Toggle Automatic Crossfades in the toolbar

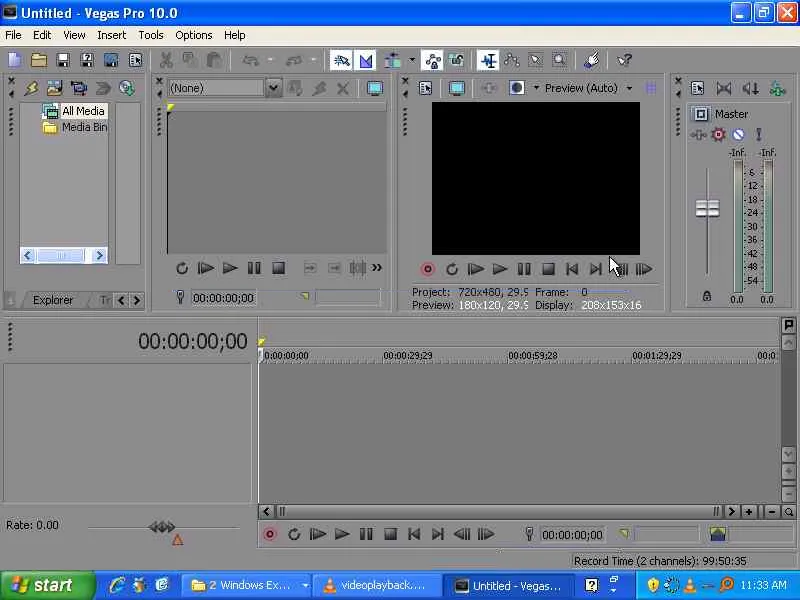[365, 60]
